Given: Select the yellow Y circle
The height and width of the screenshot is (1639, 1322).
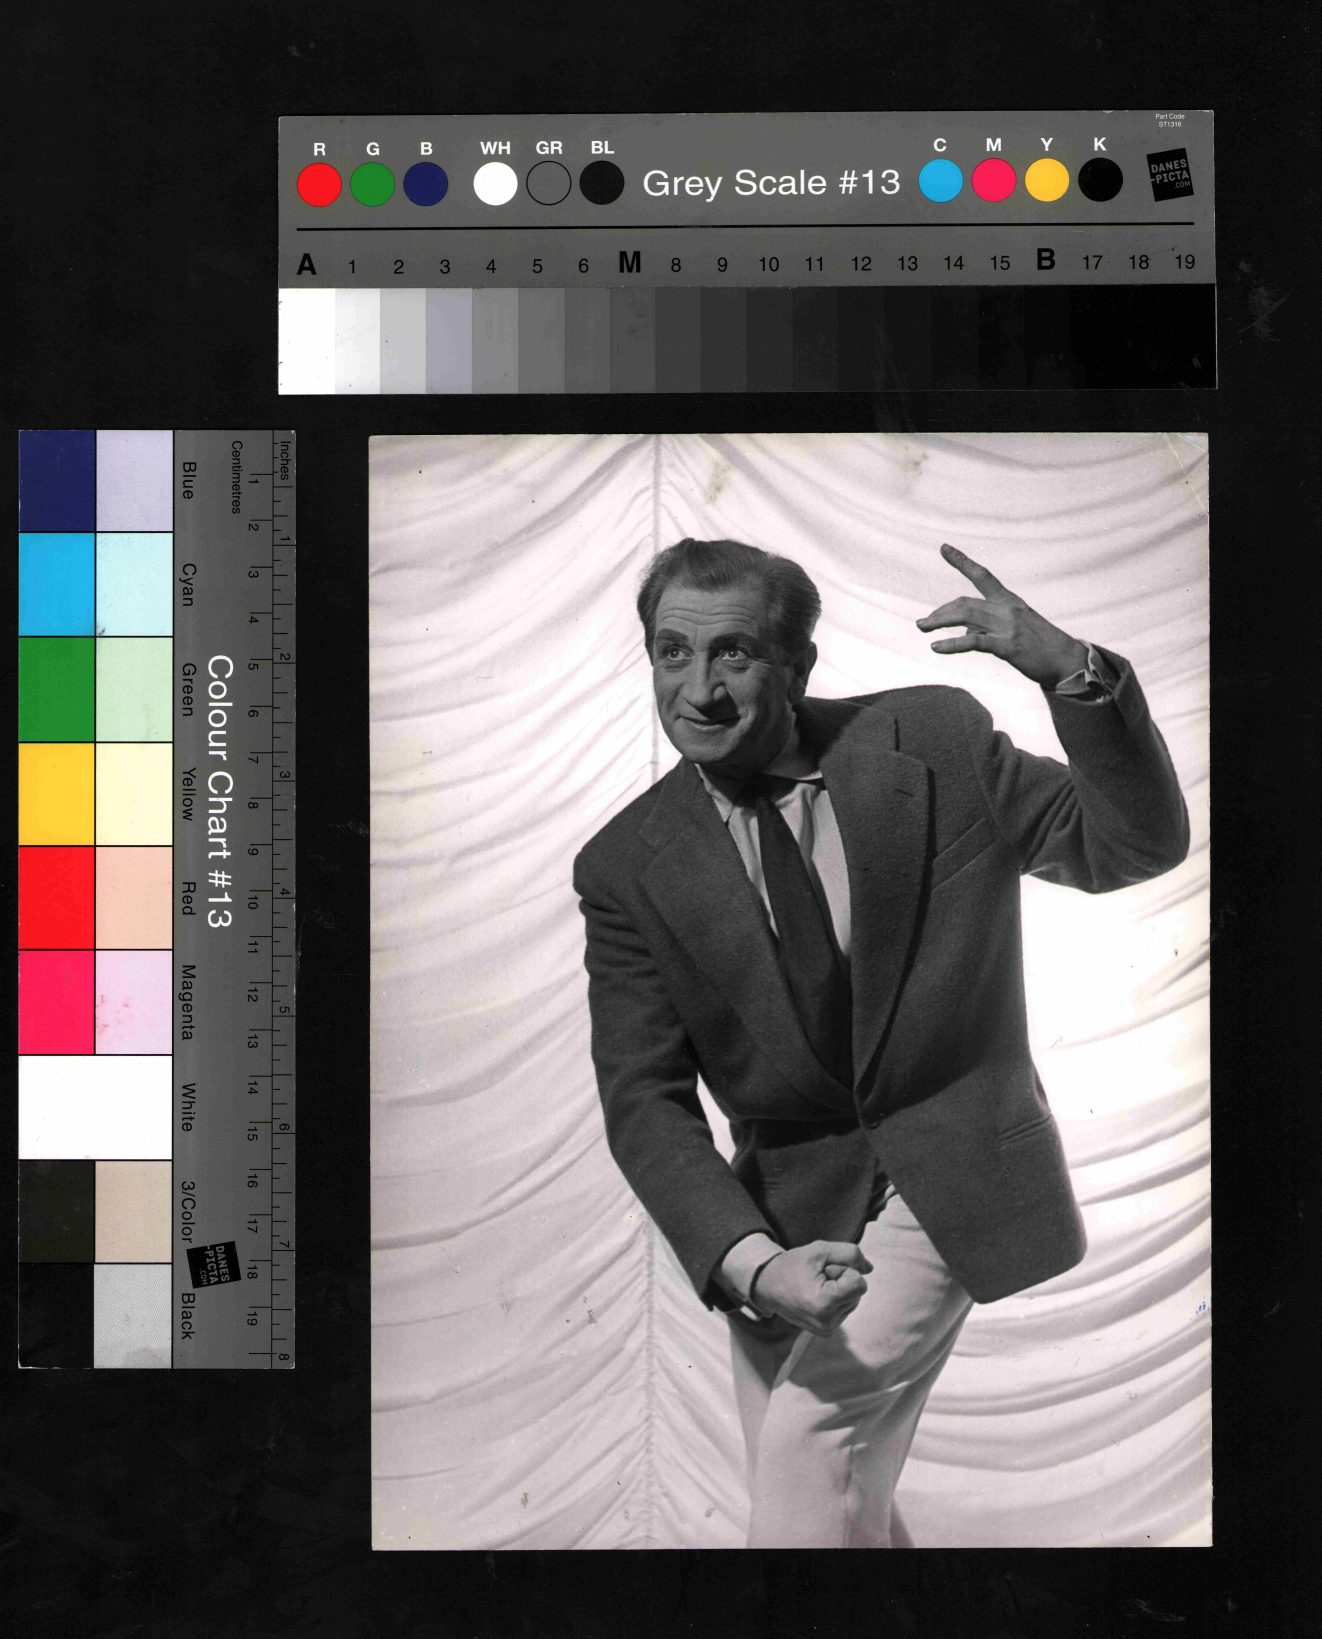Looking at the screenshot, I should click(x=1047, y=182).
